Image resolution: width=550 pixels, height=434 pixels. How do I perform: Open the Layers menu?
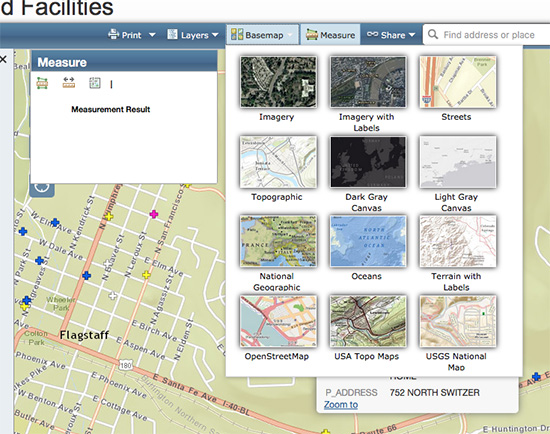(x=193, y=35)
